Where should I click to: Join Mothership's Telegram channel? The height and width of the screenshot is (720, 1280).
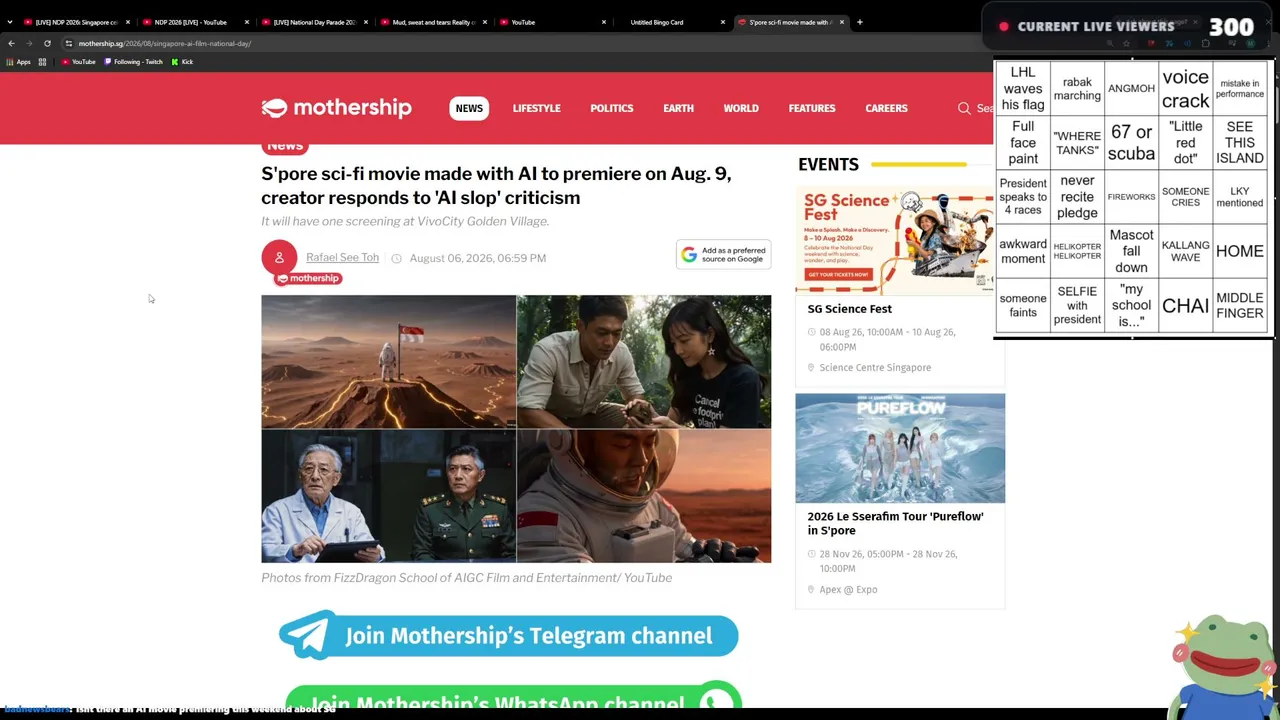(508, 636)
